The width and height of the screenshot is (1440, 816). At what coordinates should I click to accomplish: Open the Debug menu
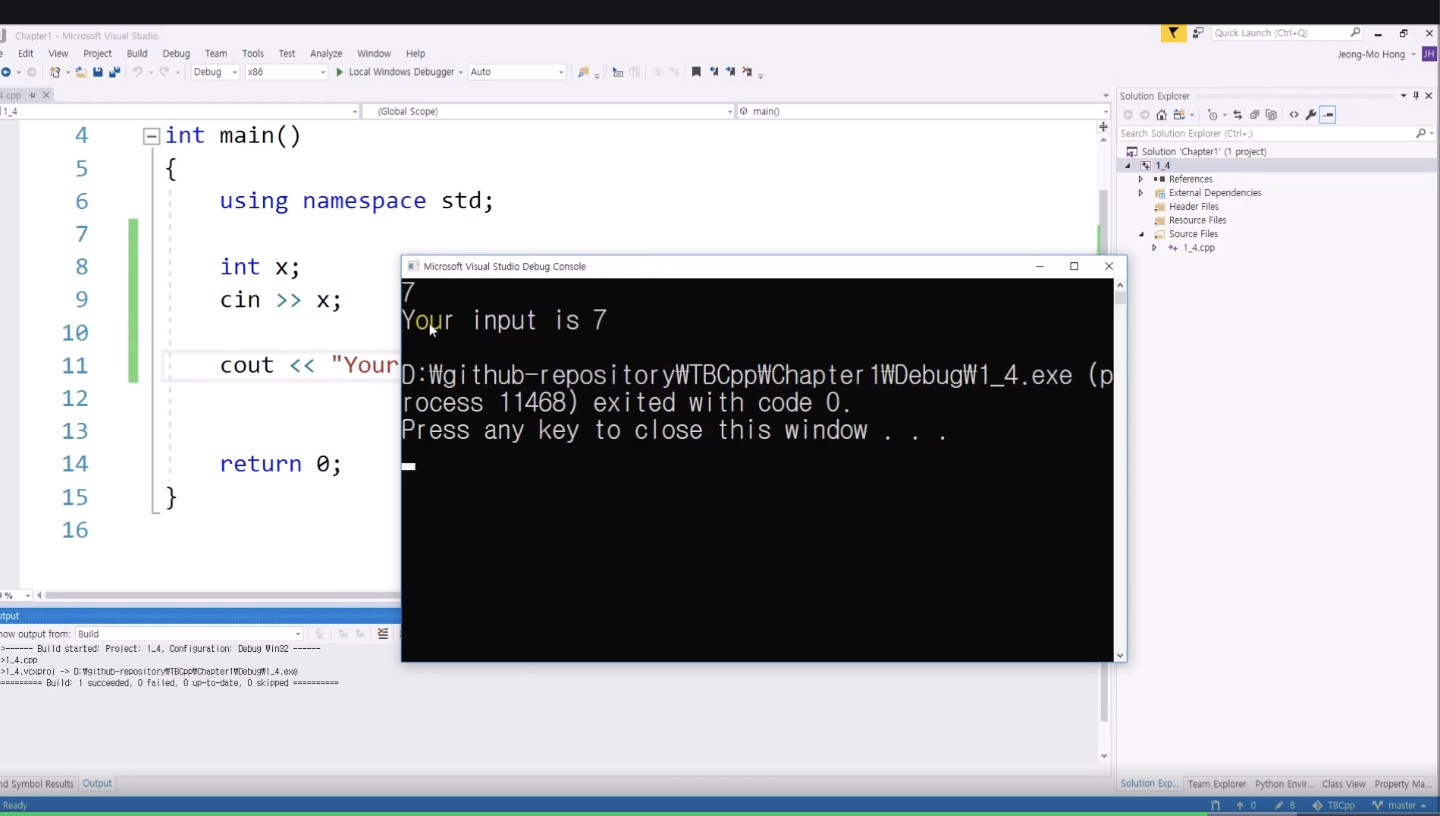pos(176,54)
